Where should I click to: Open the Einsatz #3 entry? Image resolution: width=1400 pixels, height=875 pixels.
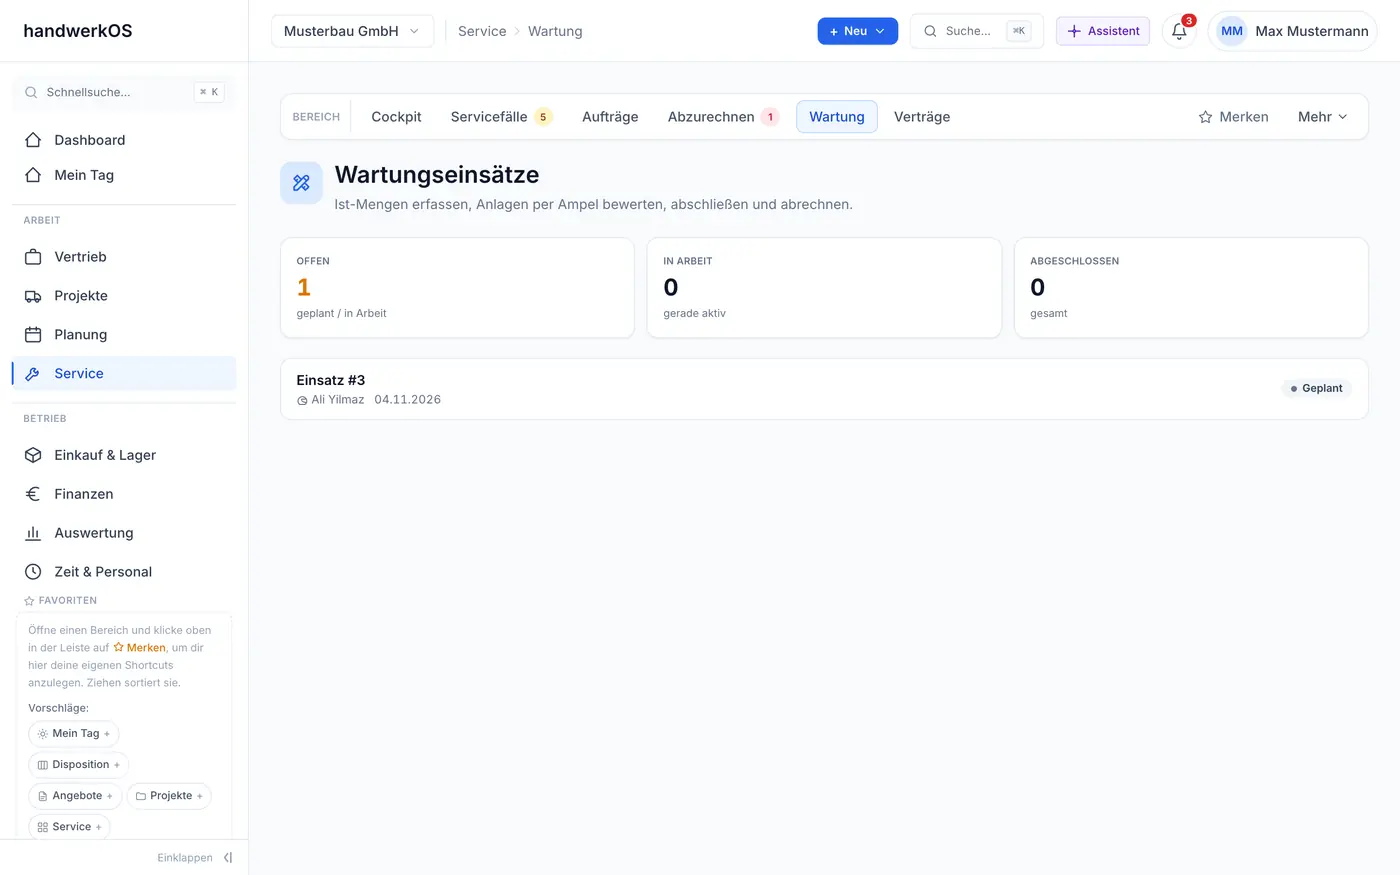[x=824, y=389]
